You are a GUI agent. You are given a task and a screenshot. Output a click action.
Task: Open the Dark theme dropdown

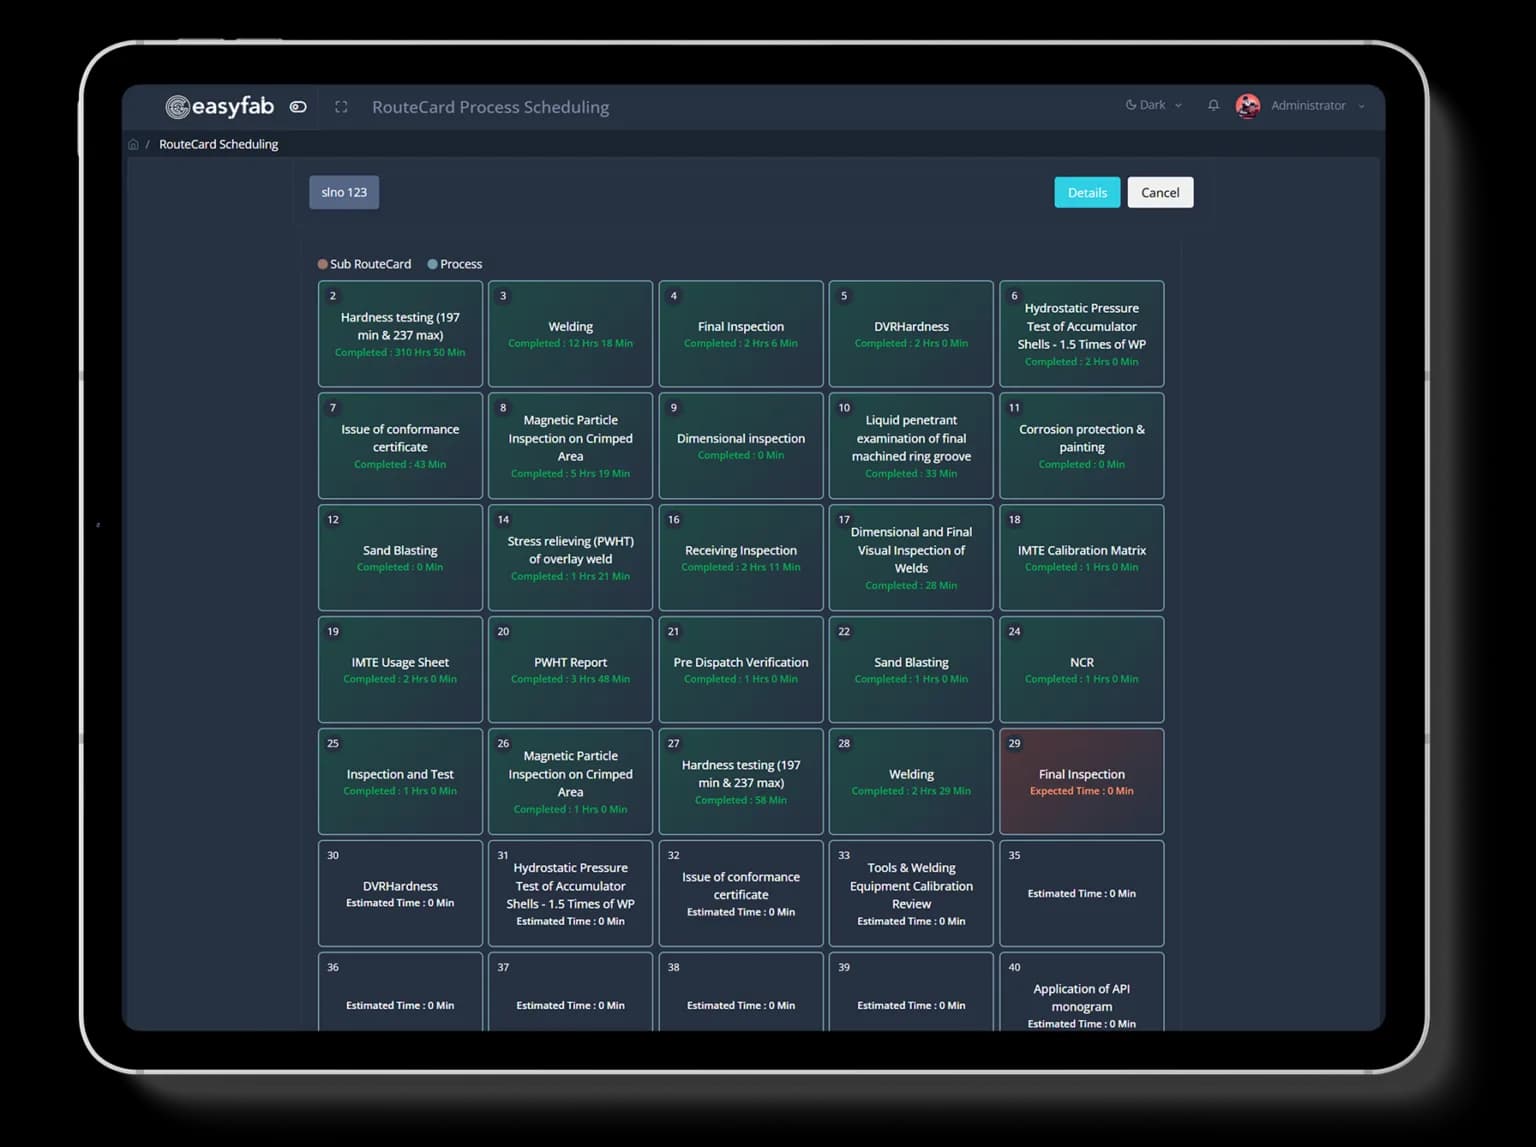click(1154, 105)
